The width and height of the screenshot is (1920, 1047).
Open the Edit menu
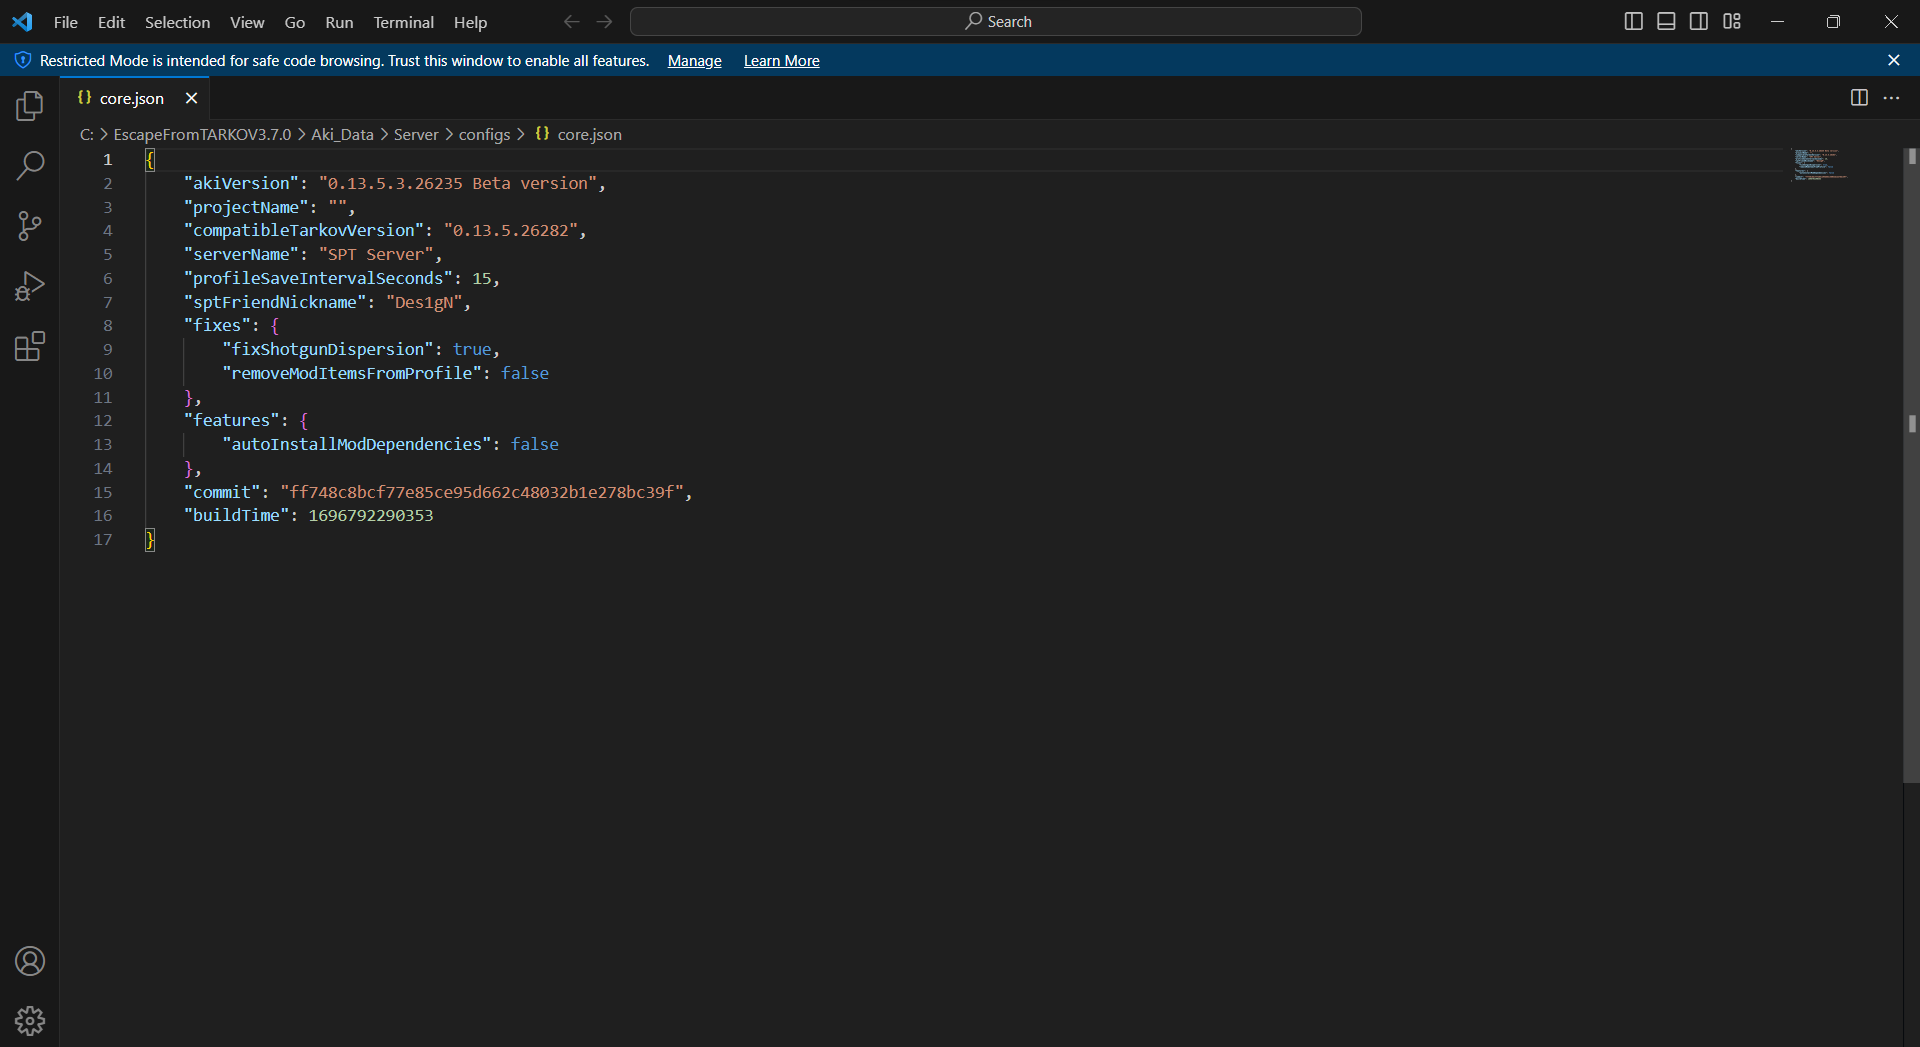point(111,22)
